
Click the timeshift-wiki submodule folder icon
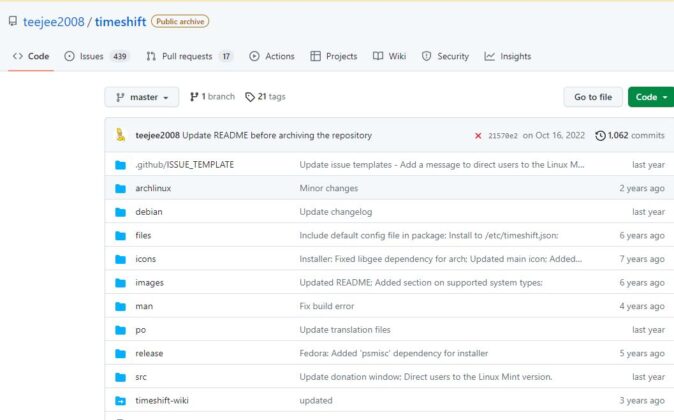(x=121, y=401)
